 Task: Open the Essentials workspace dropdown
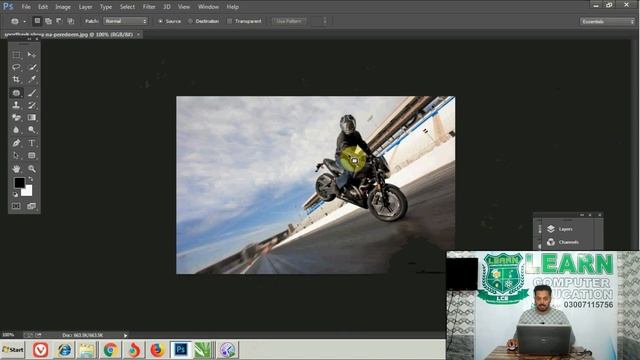pos(607,21)
